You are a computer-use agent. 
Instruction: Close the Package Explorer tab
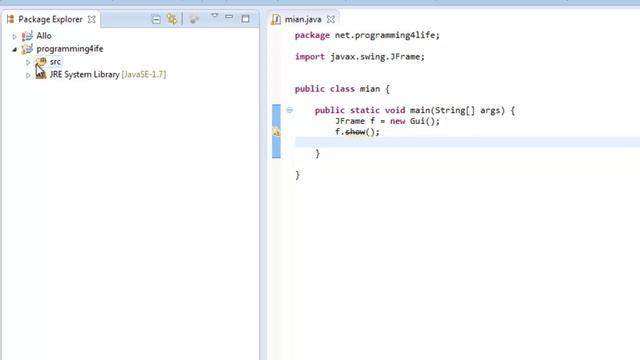92,19
